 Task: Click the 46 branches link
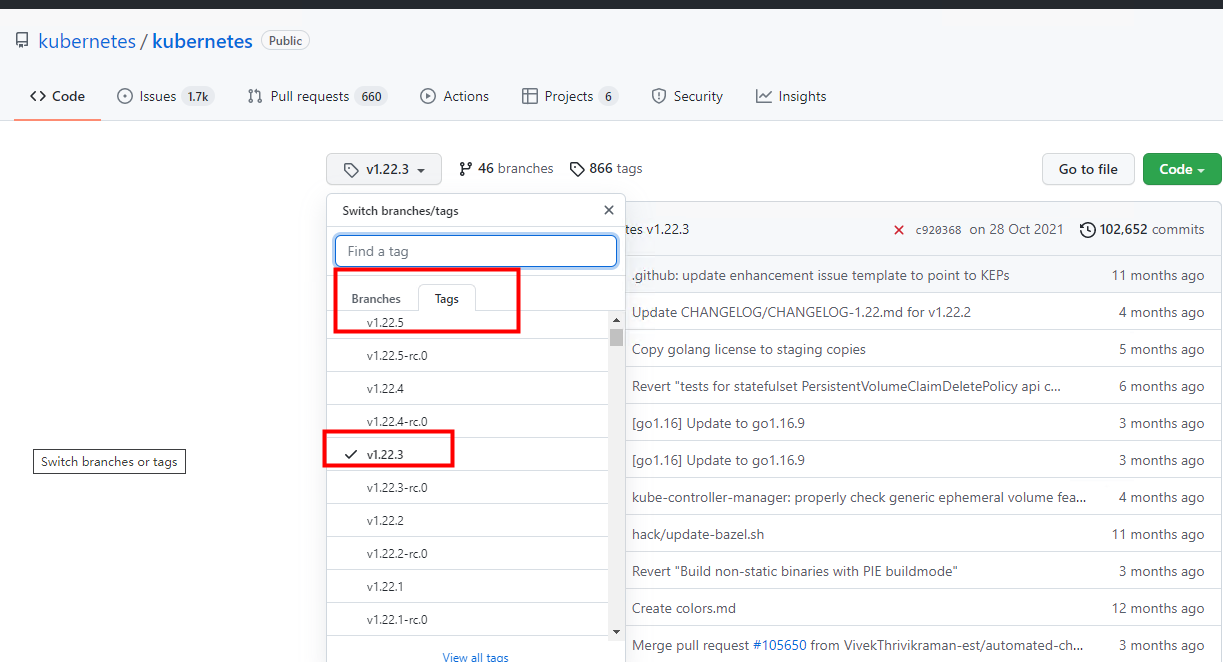coord(506,168)
